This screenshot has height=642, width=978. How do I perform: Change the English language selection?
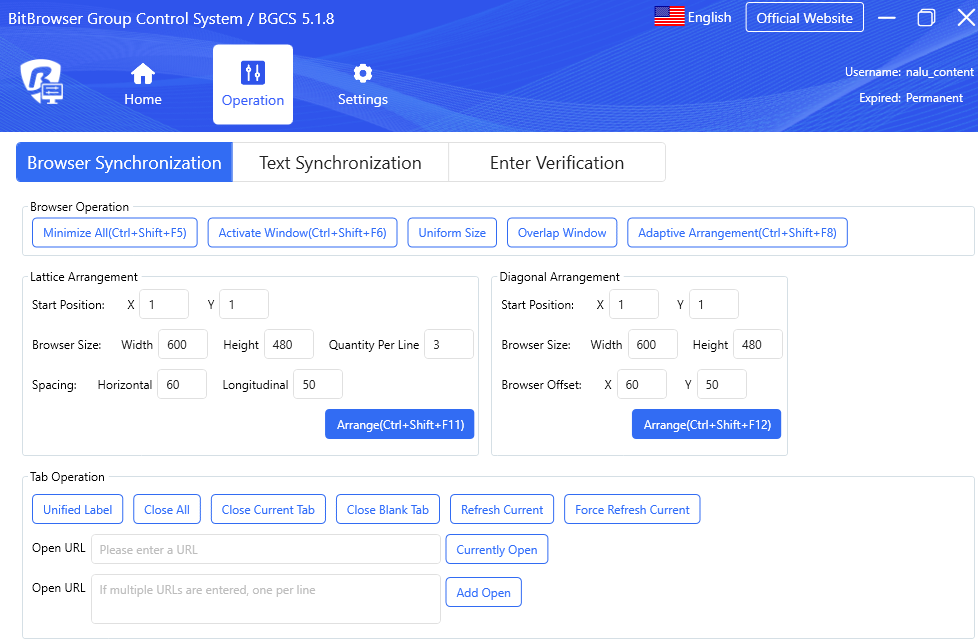click(709, 17)
